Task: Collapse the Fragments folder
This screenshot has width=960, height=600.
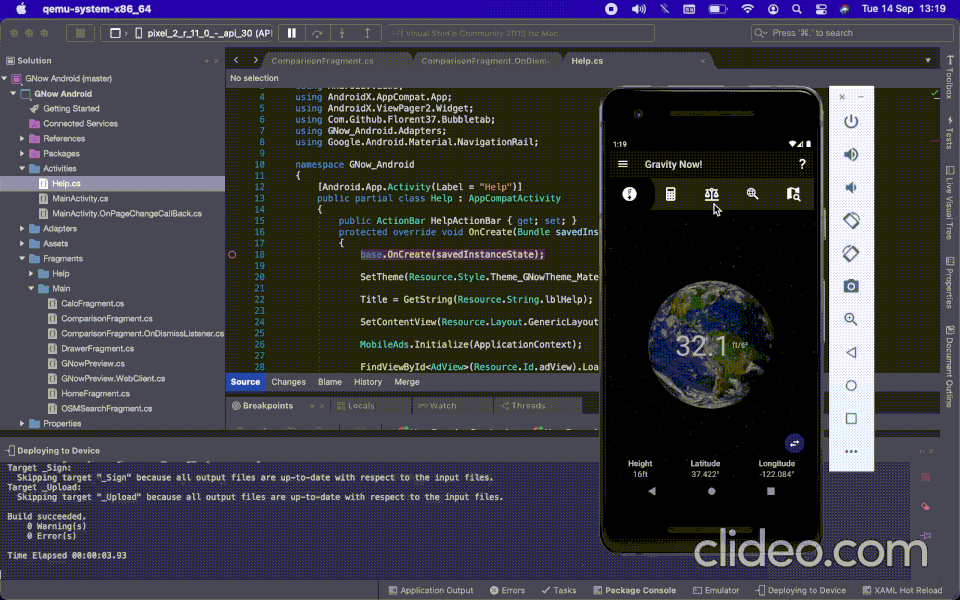Action: pos(22,258)
